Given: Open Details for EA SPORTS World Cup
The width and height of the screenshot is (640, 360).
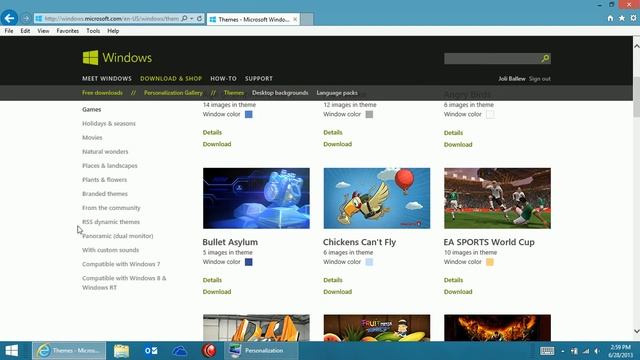Looking at the screenshot, I should tap(453, 280).
